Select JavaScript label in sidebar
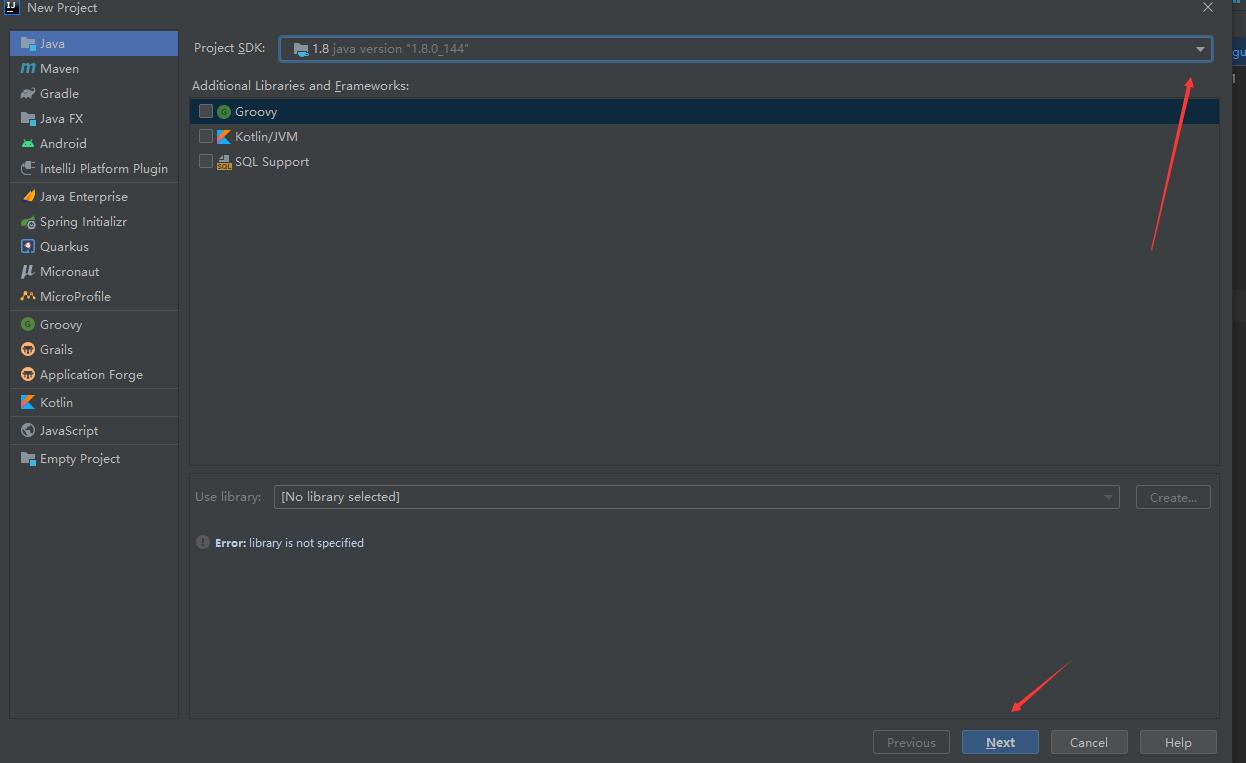 [69, 431]
